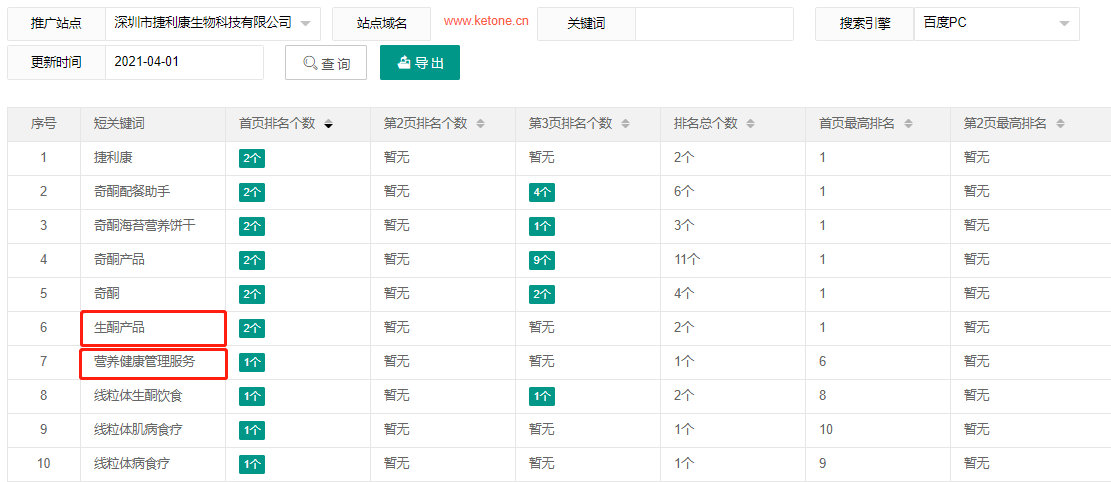Viewport: 1111px width, 482px height.
Task: Open the www.ketone.cn site link
Action: point(486,21)
